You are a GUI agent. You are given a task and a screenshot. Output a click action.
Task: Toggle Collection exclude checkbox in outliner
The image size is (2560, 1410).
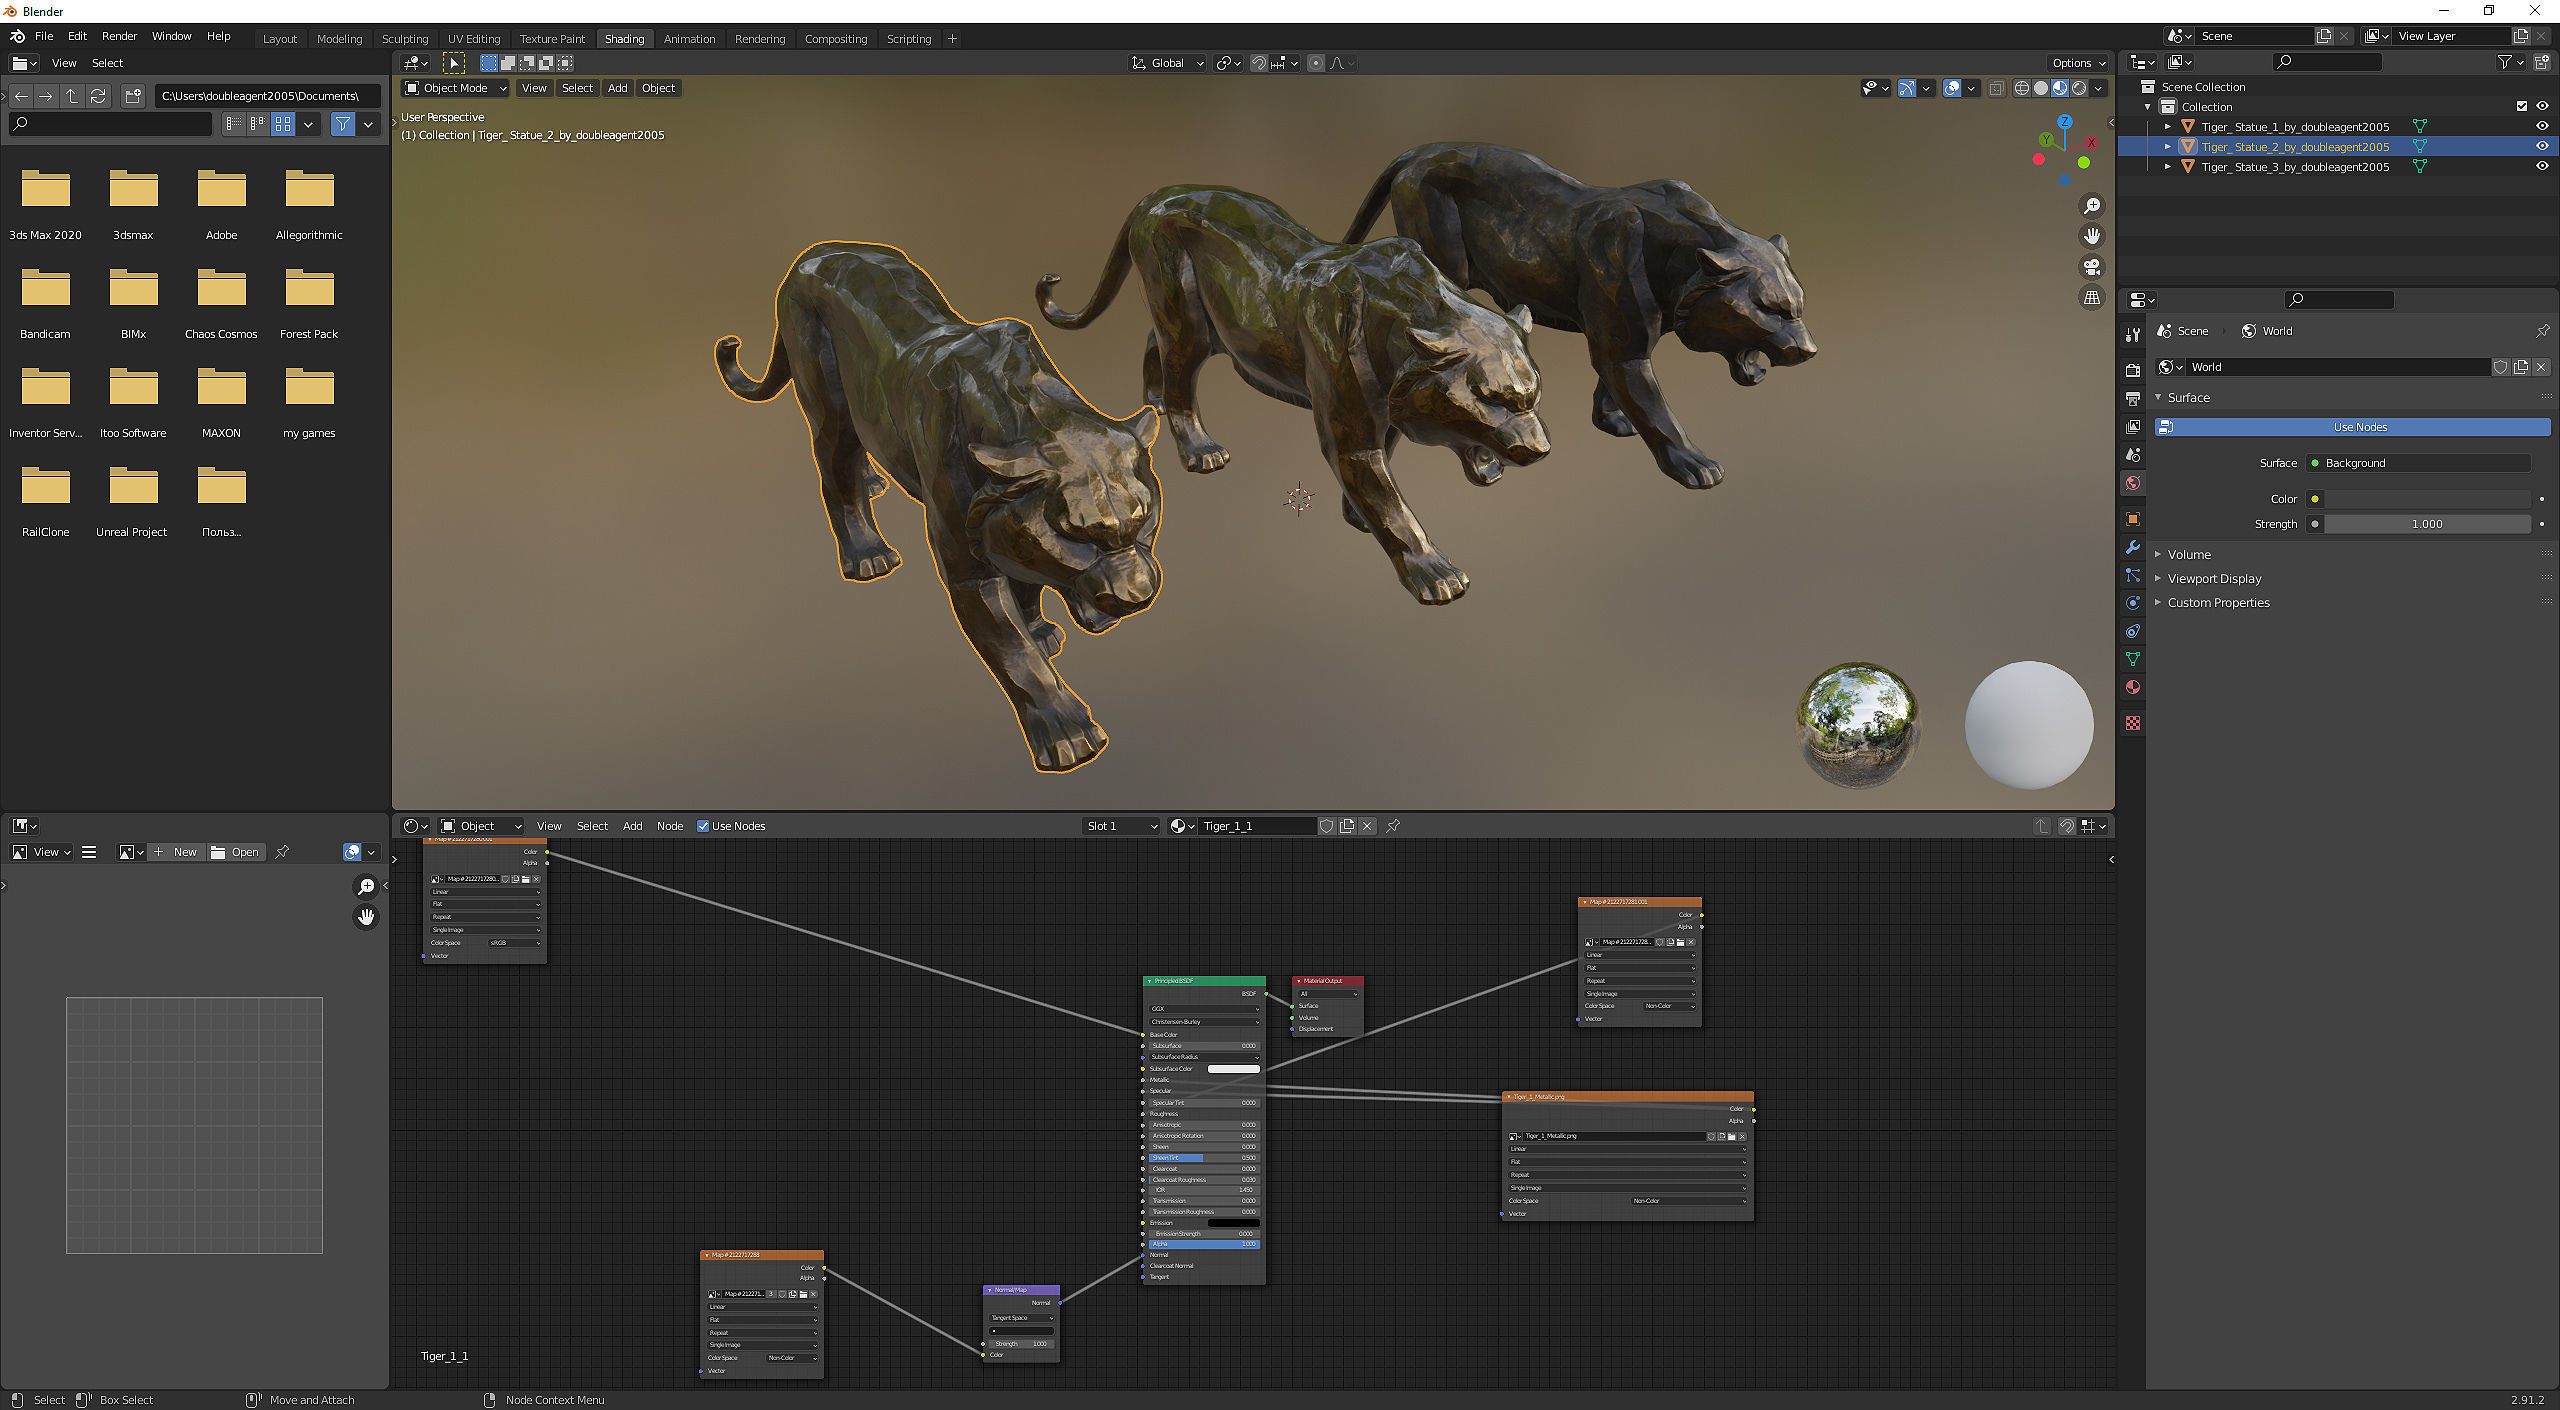pos(2521,106)
